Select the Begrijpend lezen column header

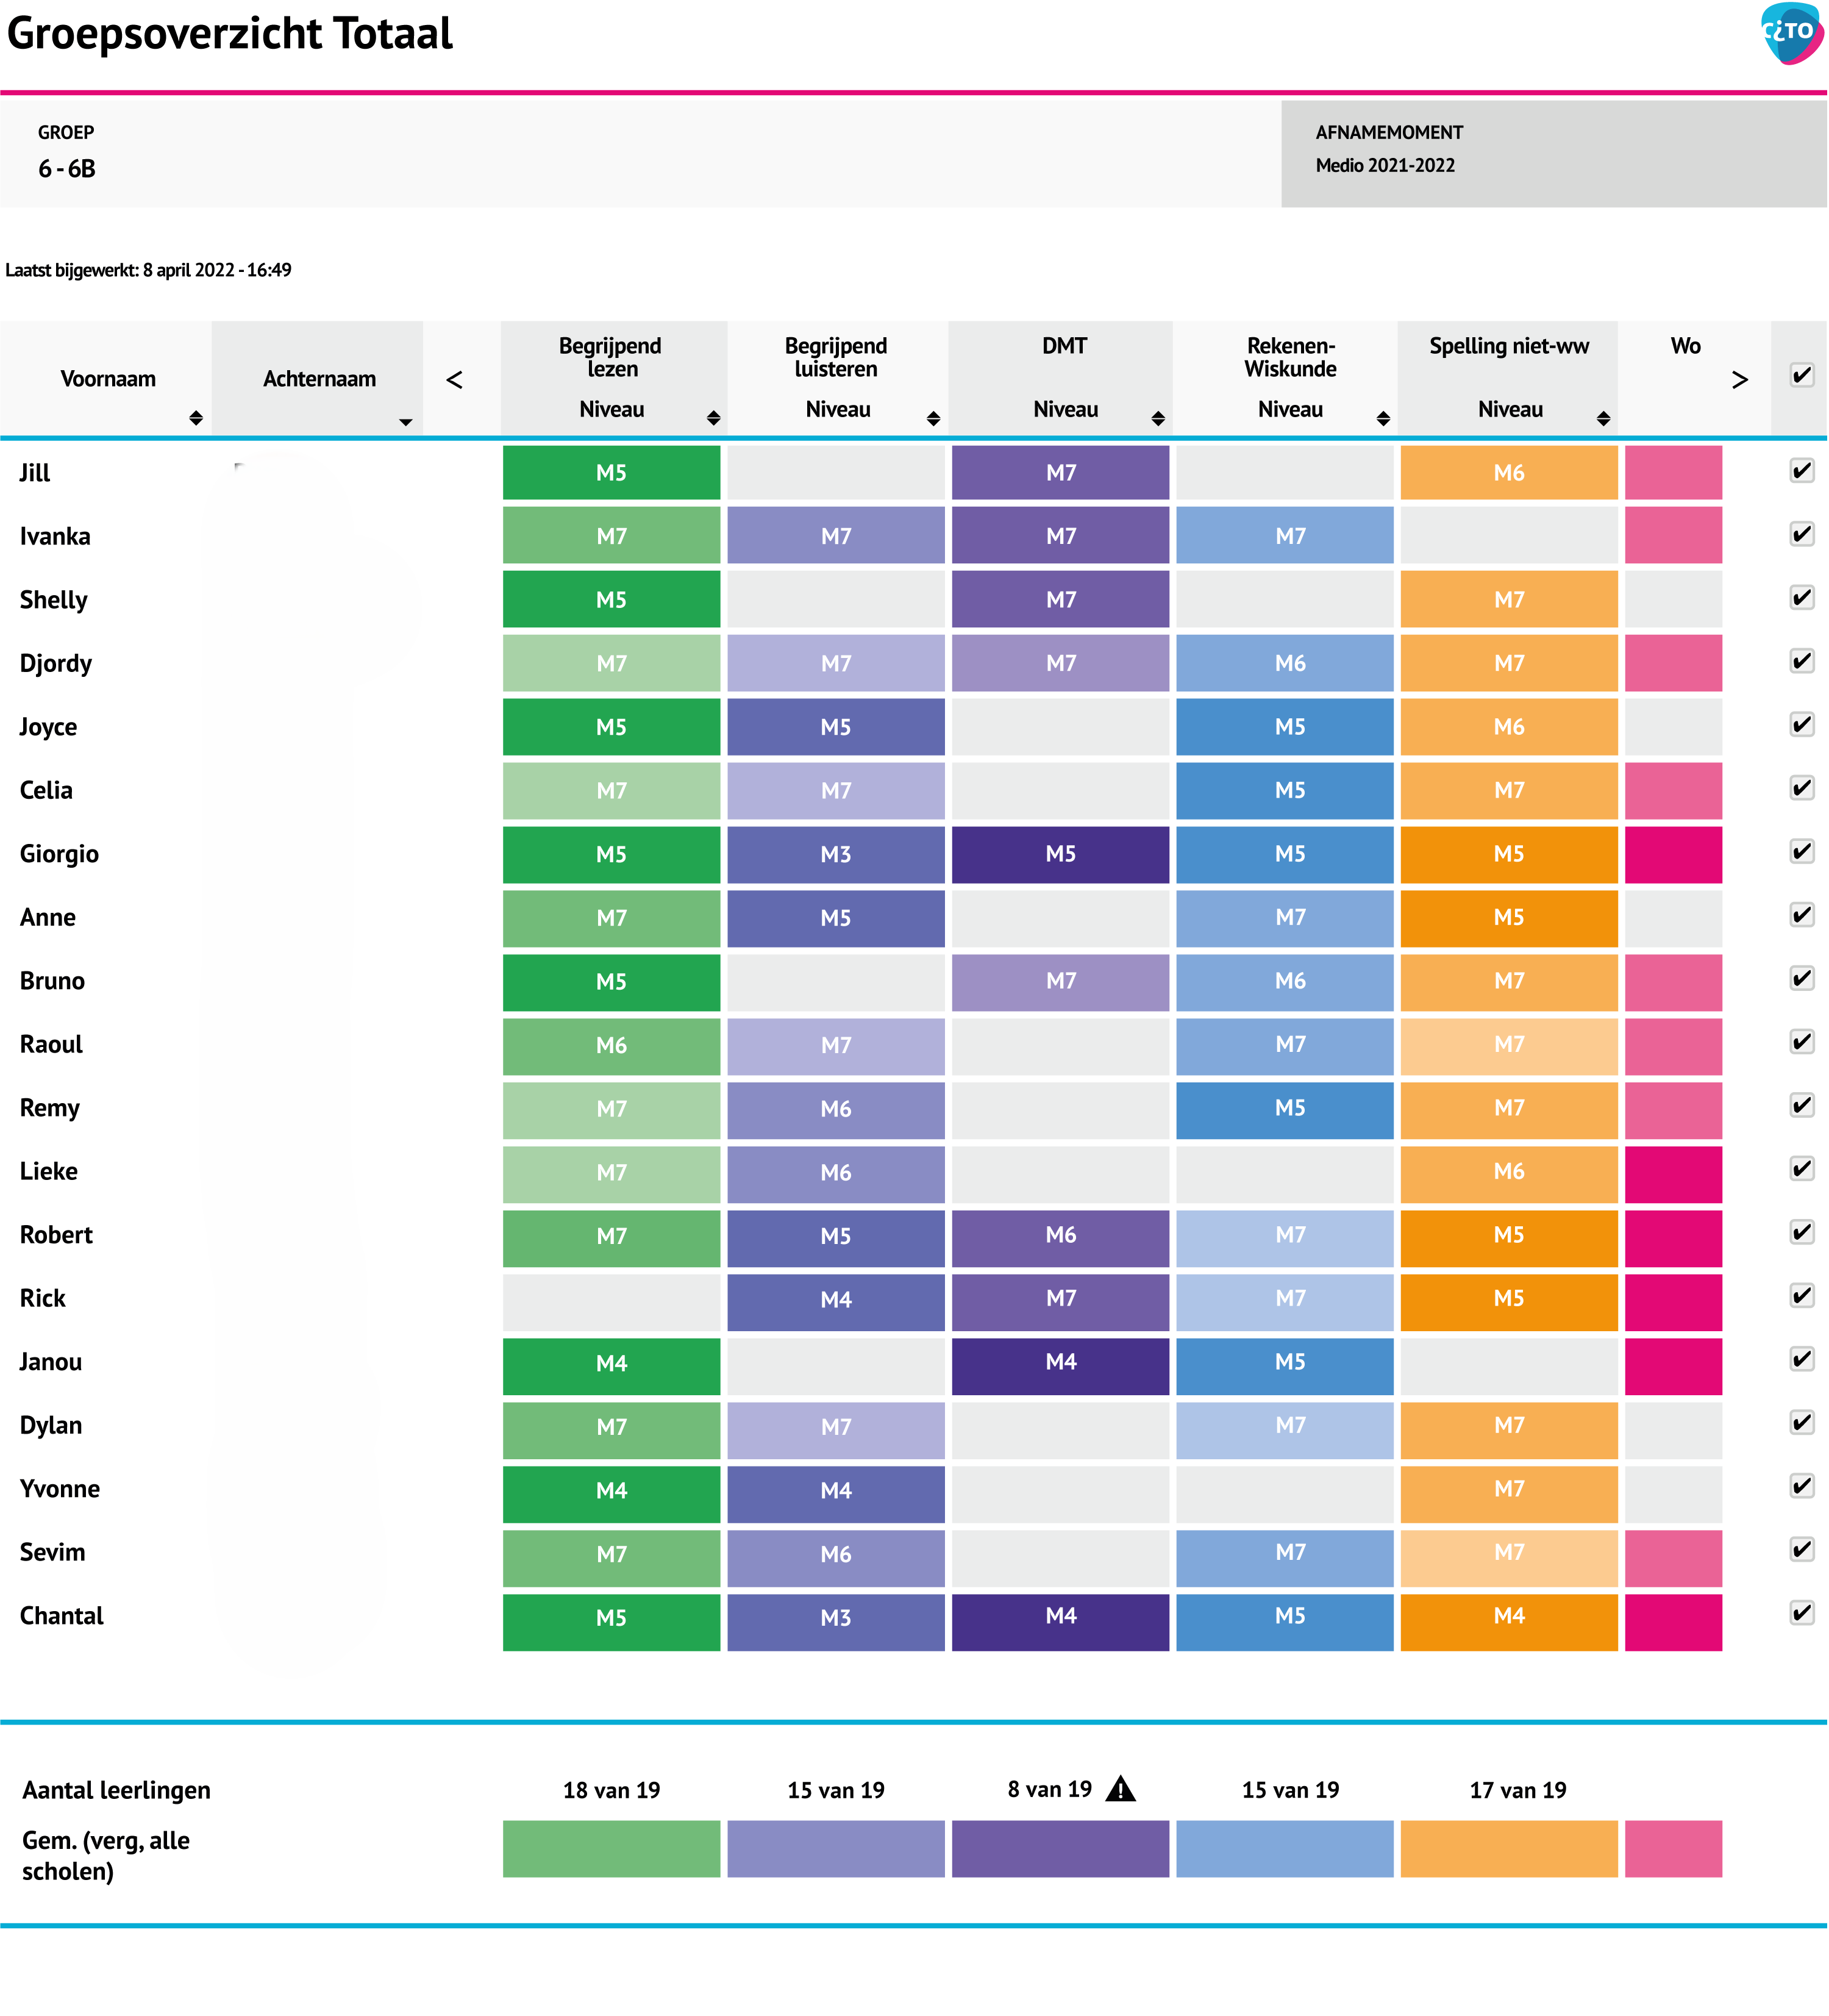pos(610,357)
